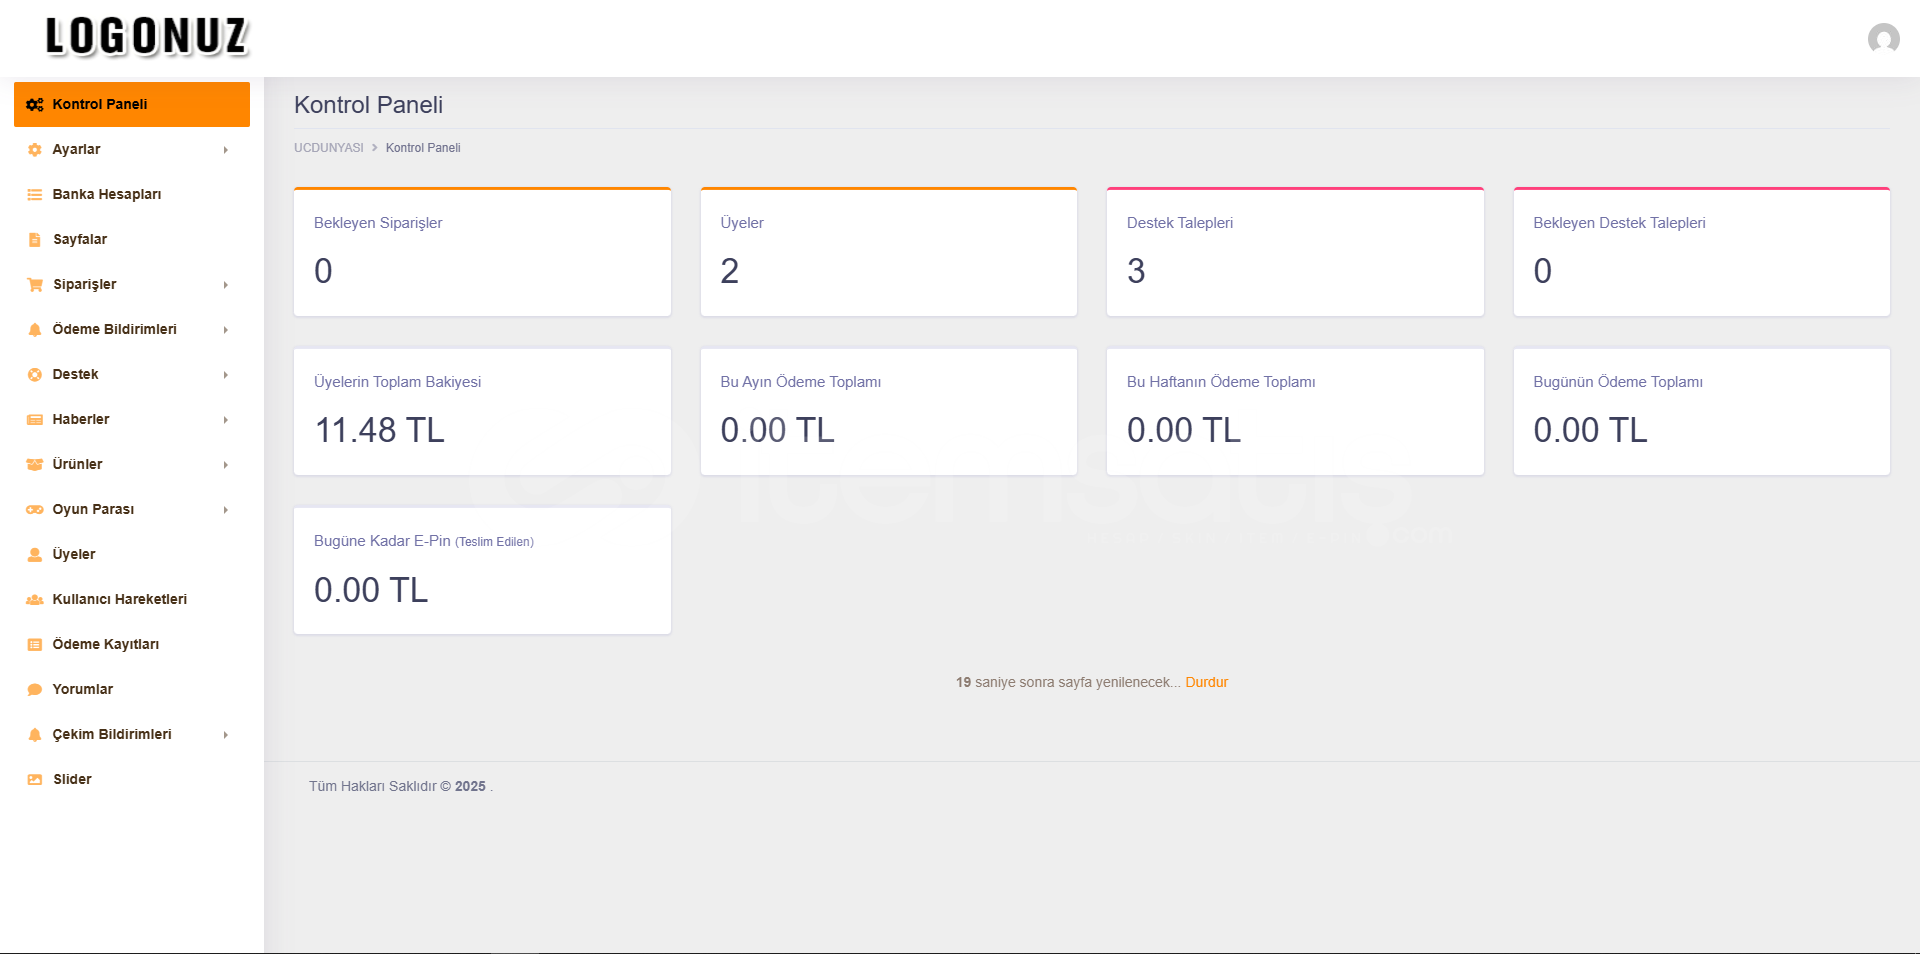
Task: Click the UCDUNYASI breadcrumb link
Action: (328, 148)
